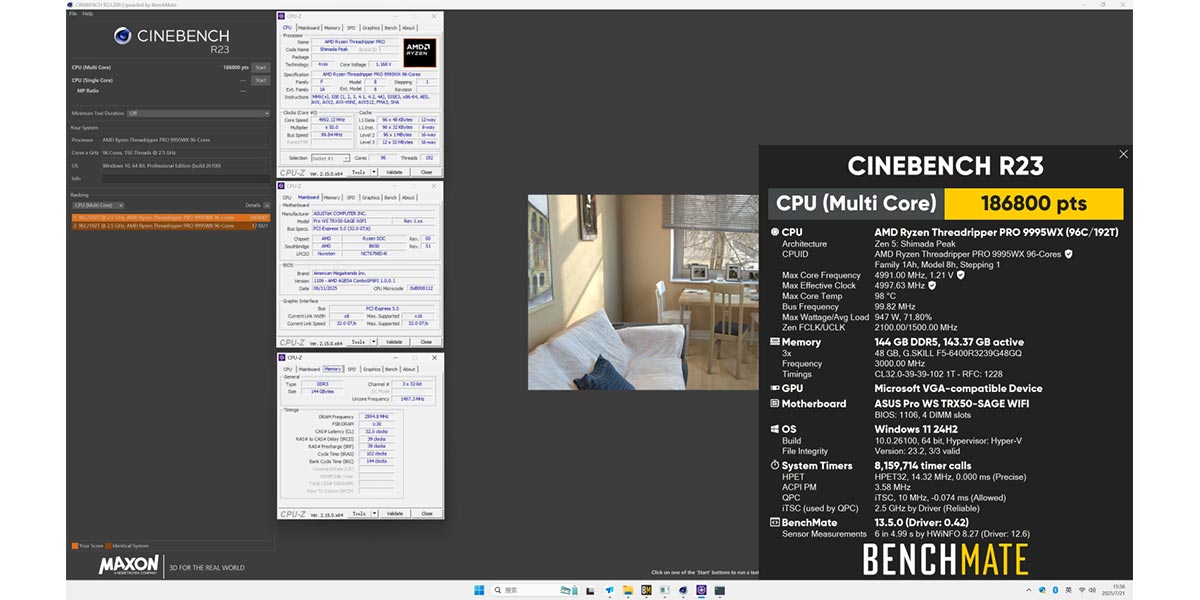Click the Cinebench R23 logo sphere
The height and width of the screenshot is (600, 1200).
(x=122, y=38)
